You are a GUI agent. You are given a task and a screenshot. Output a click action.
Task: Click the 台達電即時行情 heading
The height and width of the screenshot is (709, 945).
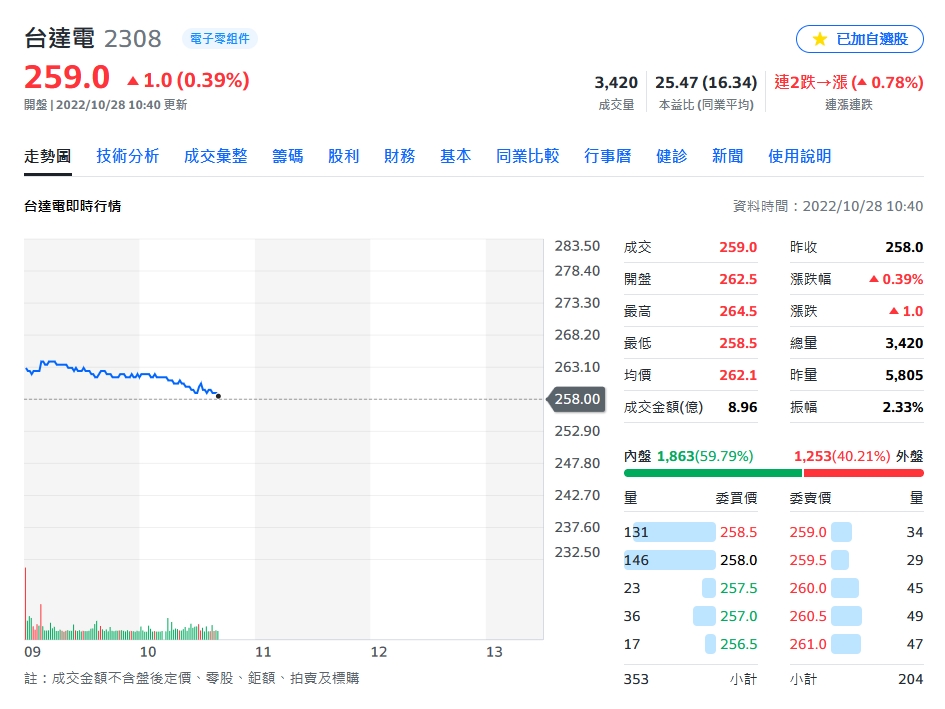[x=72, y=206]
